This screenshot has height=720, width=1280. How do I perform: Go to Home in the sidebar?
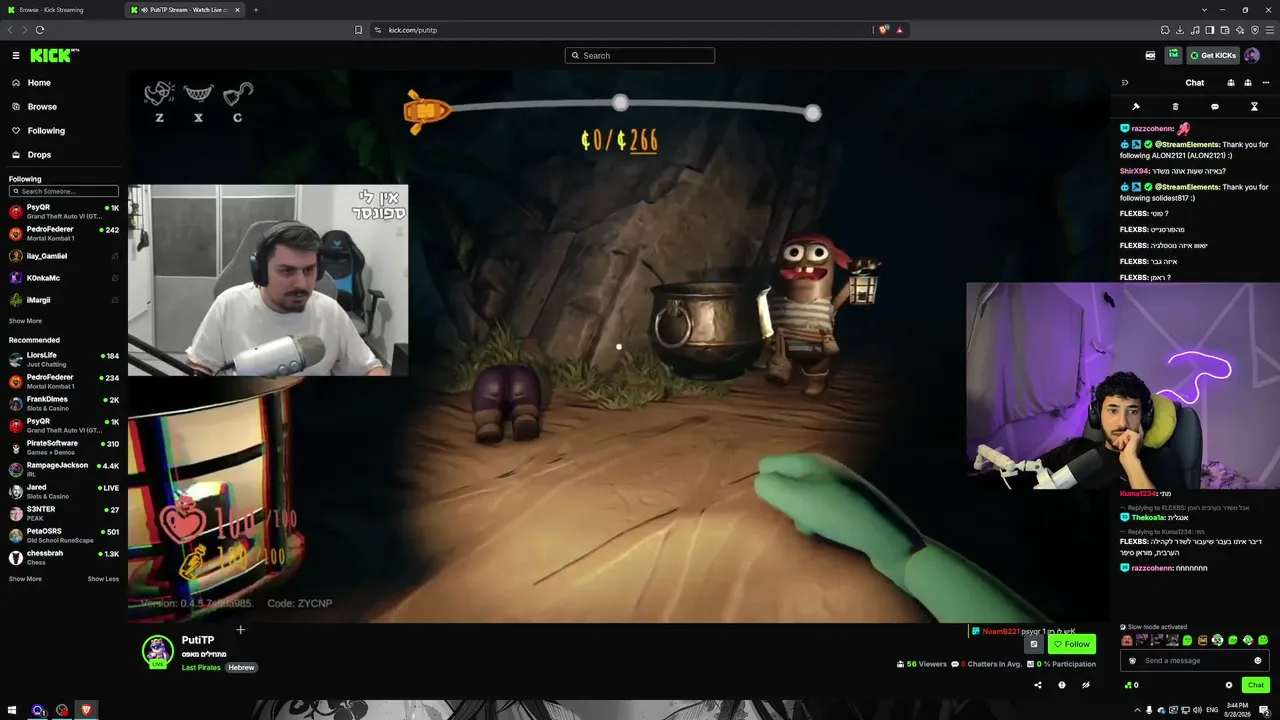click(39, 83)
